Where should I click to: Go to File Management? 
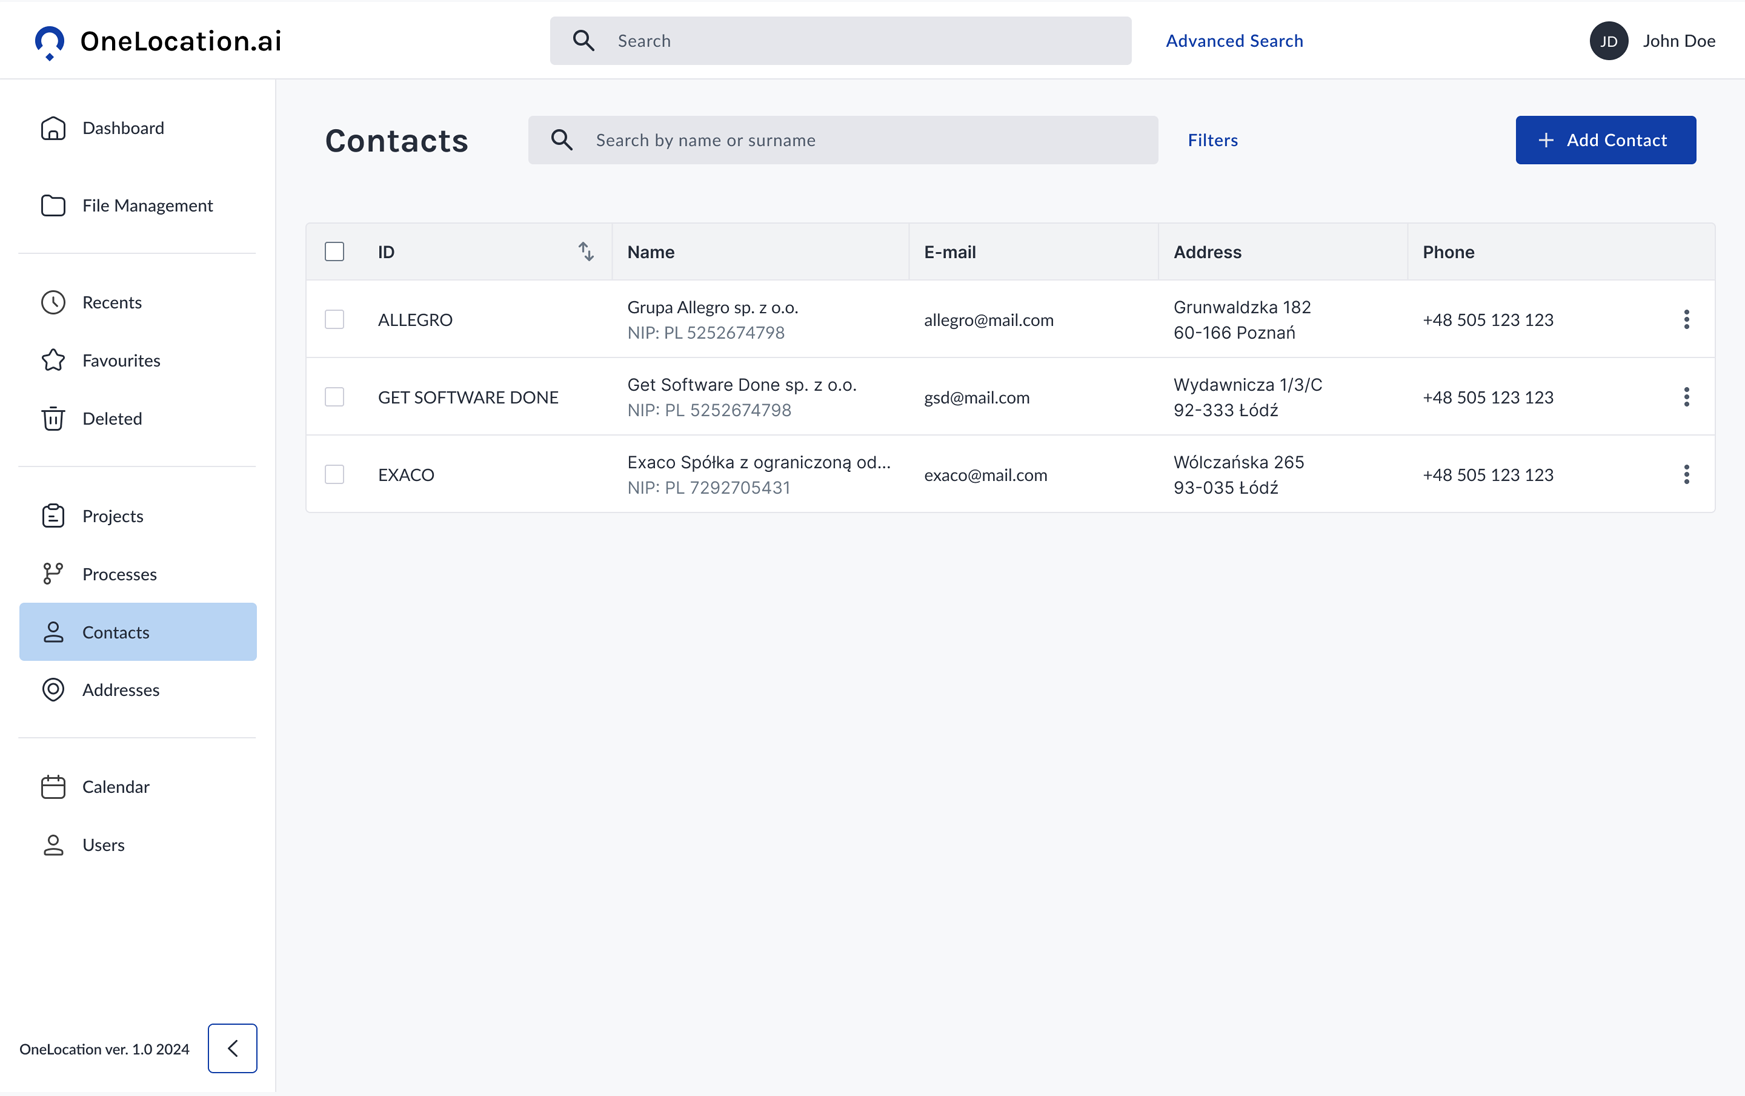(138, 205)
